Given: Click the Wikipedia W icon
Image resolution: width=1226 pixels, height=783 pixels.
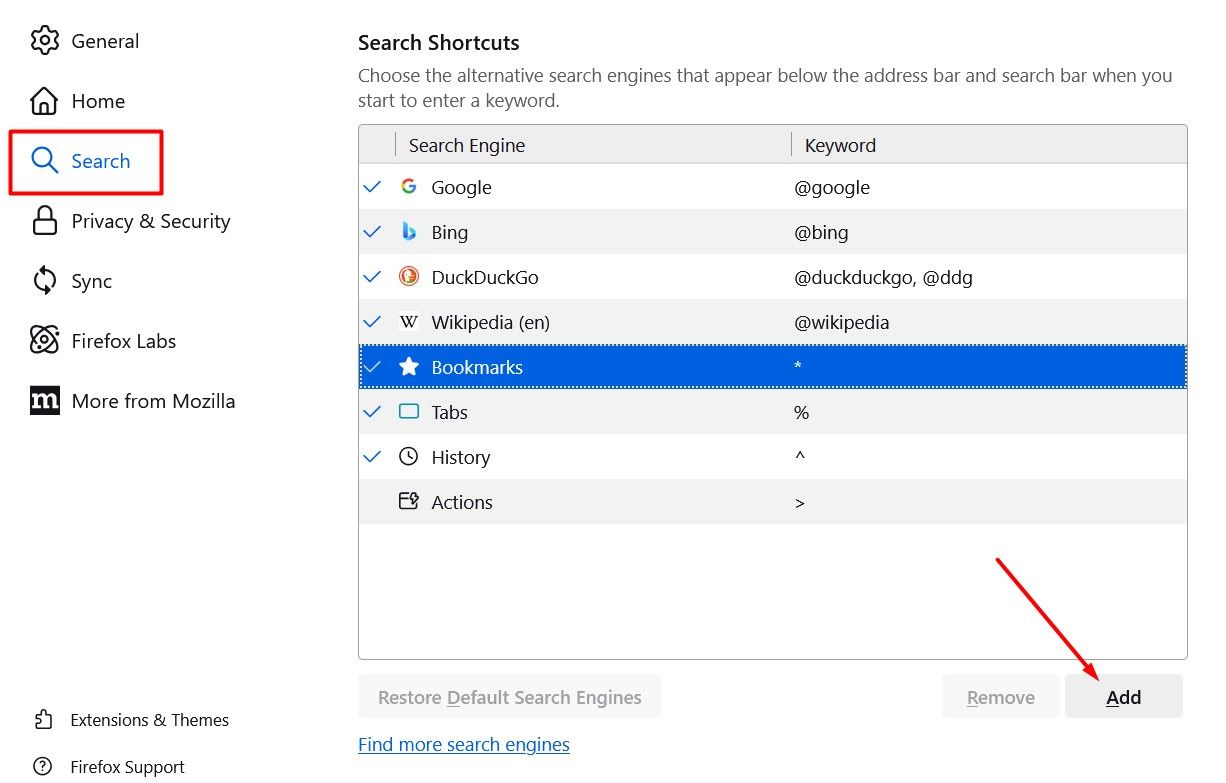Looking at the screenshot, I should (x=409, y=322).
